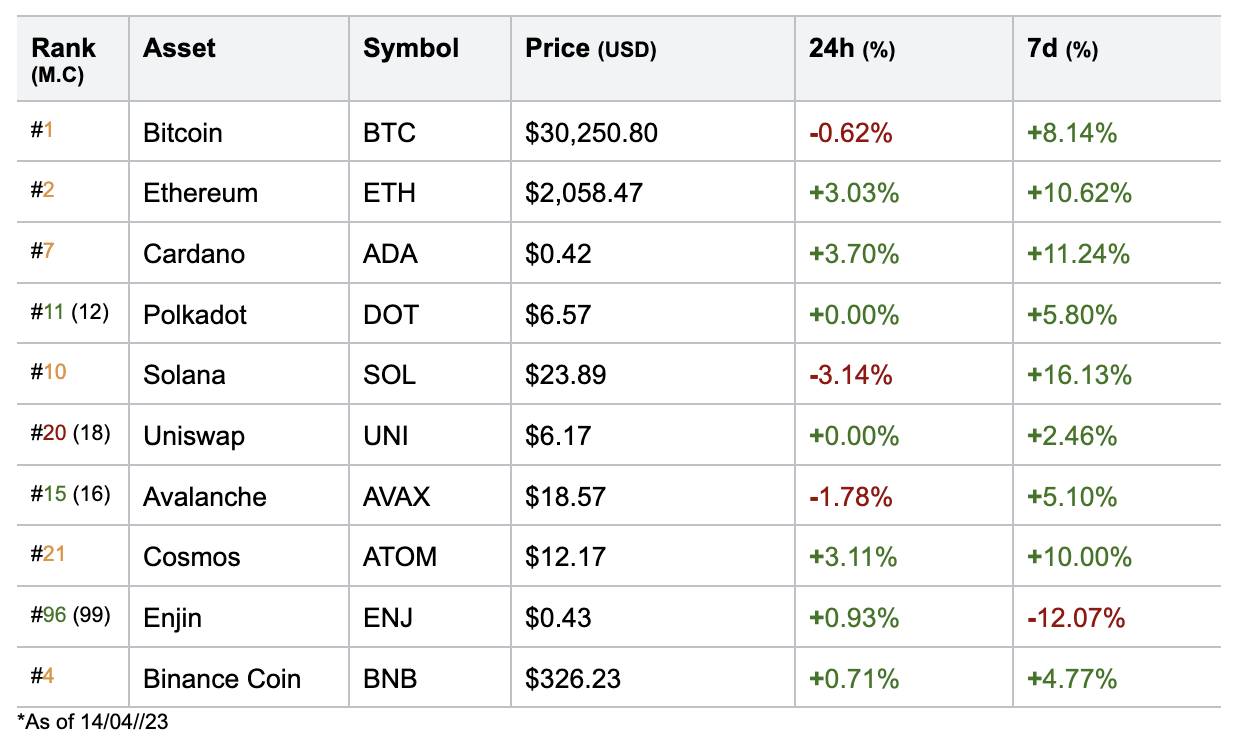Select the Cosmos asset name
Image resolution: width=1238 pixels, height=752 pixels.
click(x=192, y=557)
